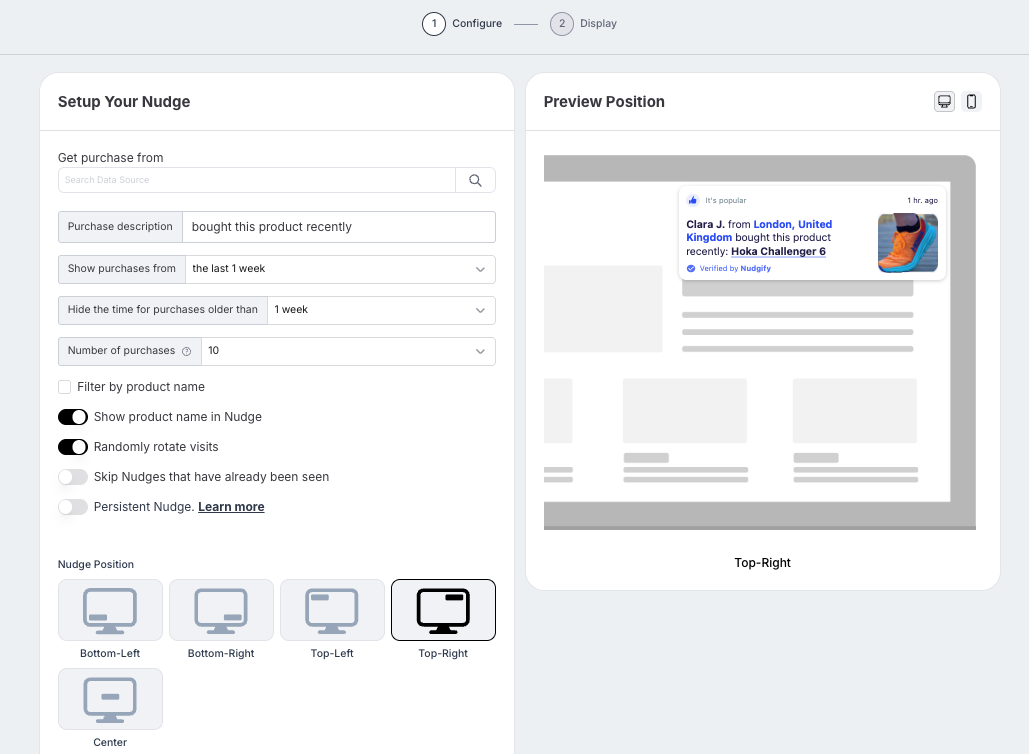Disable Randomly rotate visits toggle
The image size is (1029, 754).
click(73, 447)
